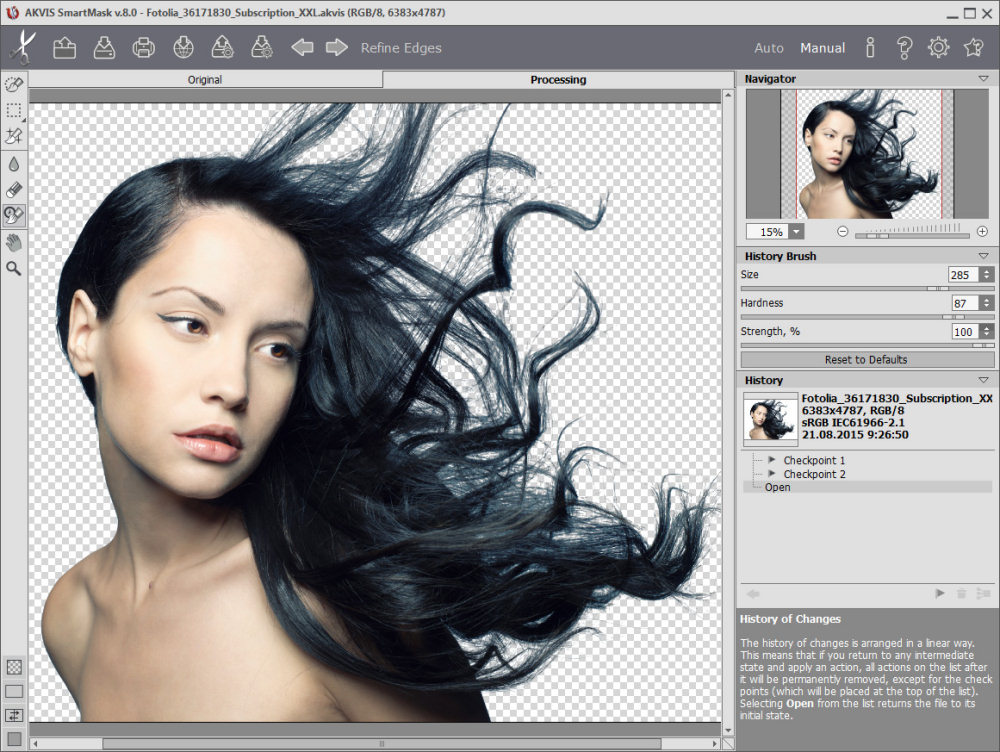Open preferences gear icon
The width and height of the screenshot is (1000, 752).
coord(938,47)
